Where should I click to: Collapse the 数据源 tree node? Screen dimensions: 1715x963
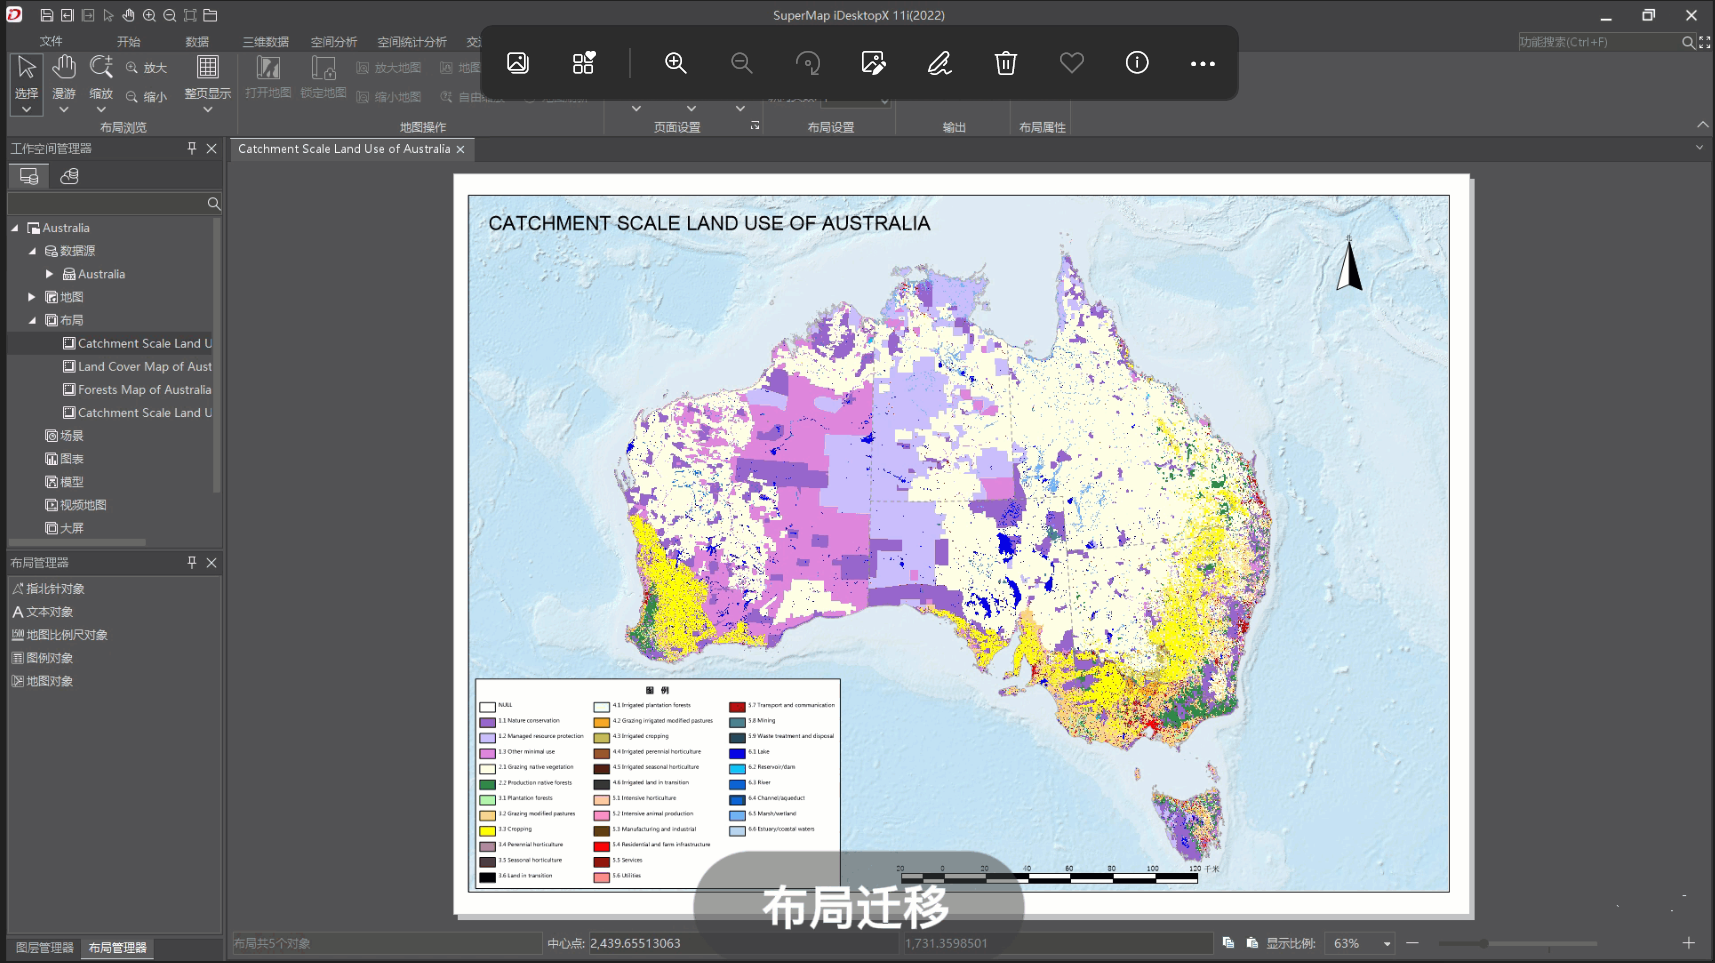click(x=32, y=251)
